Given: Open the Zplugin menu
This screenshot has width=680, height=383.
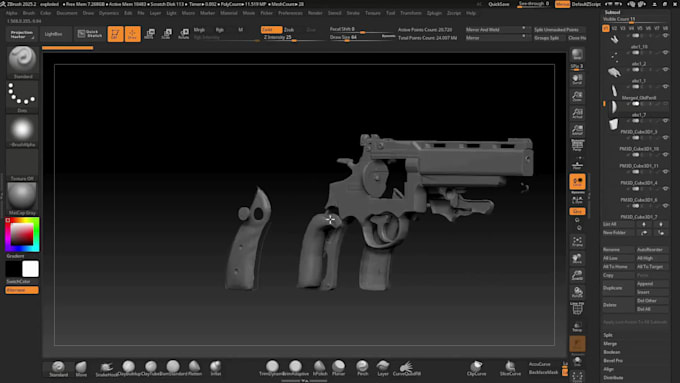Looking at the screenshot, I should click(x=434, y=13).
